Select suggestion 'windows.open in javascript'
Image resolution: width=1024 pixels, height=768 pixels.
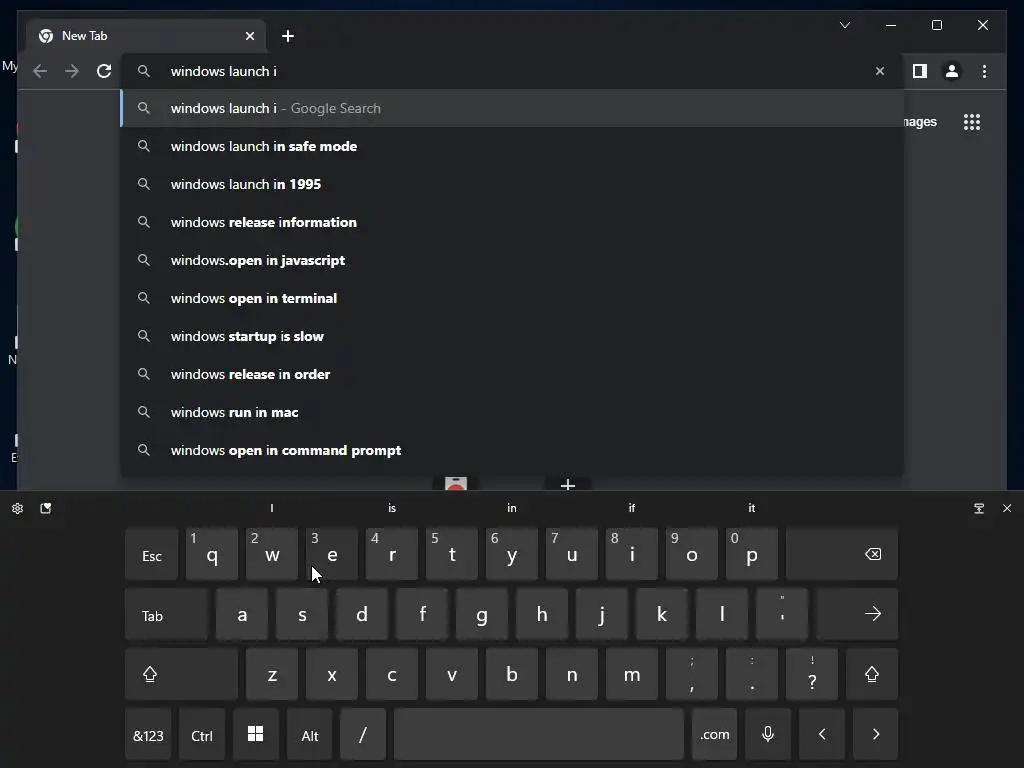[513, 260]
